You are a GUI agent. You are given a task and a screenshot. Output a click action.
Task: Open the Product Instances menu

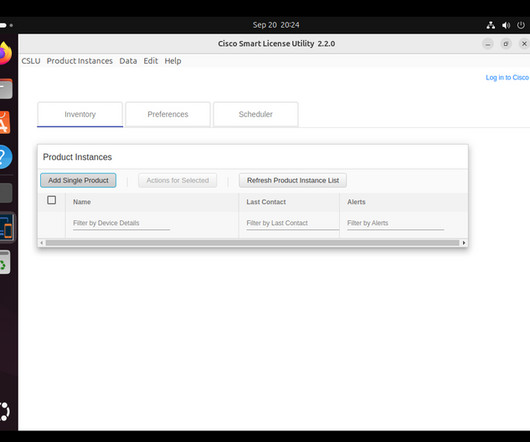[x=80, y=61]
